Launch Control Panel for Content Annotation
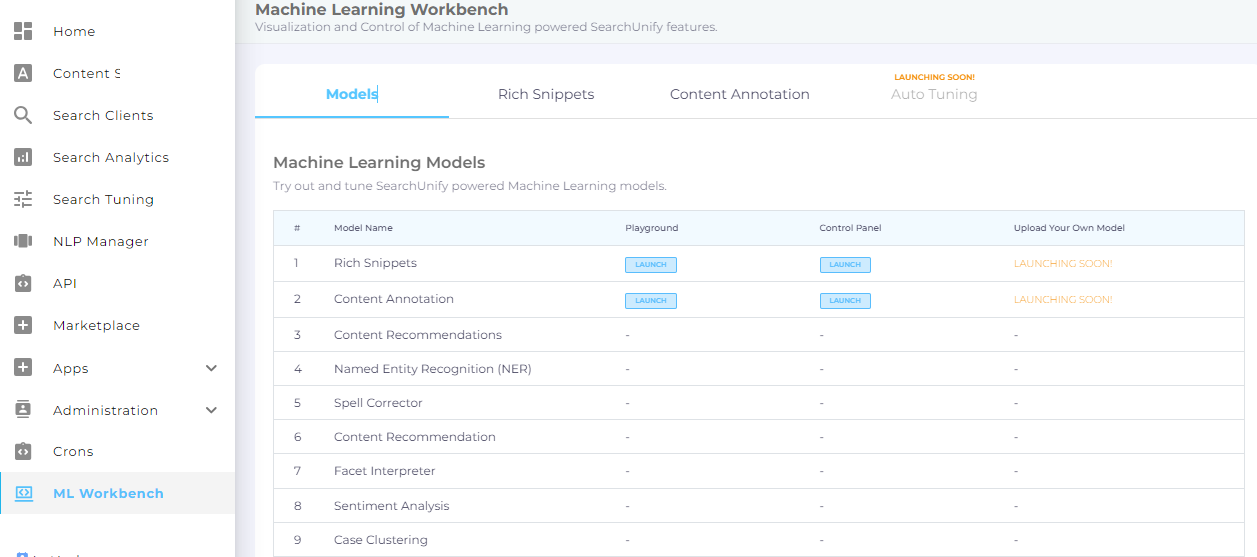 click(845, 300)
